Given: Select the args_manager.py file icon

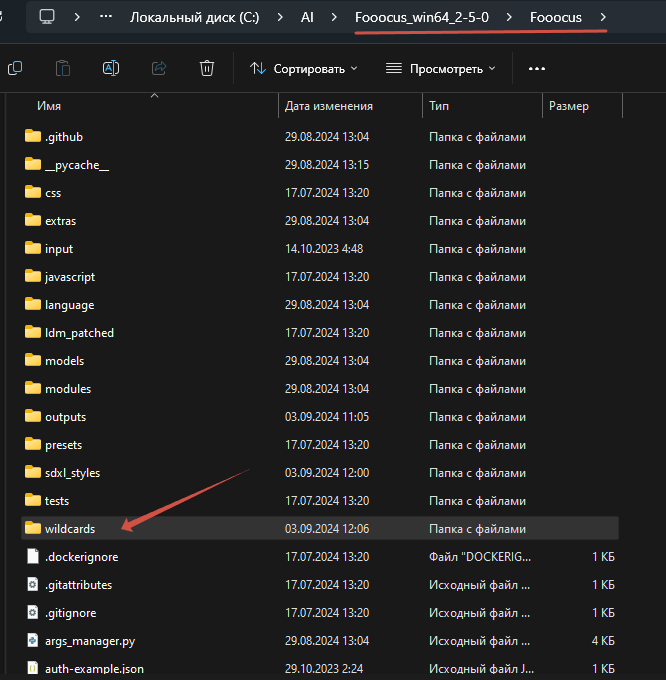Looking at the screenshot, I should point(33,640).
